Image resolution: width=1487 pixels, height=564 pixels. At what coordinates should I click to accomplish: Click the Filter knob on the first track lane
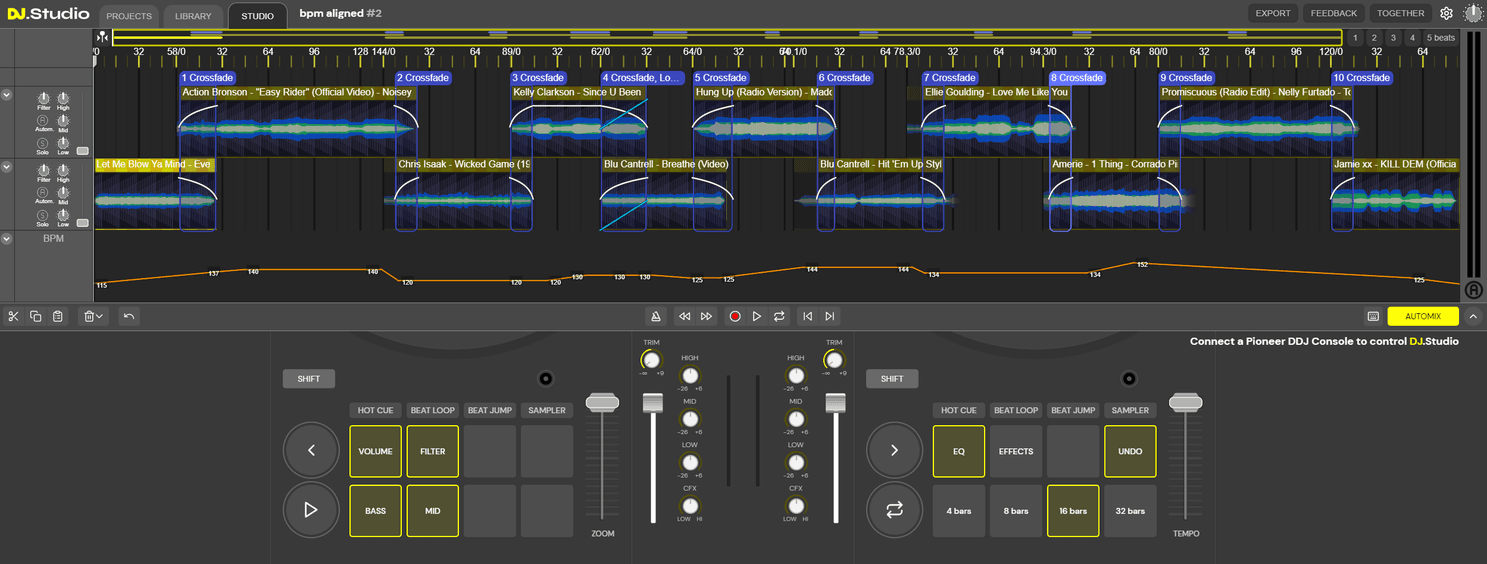(43, 100)
